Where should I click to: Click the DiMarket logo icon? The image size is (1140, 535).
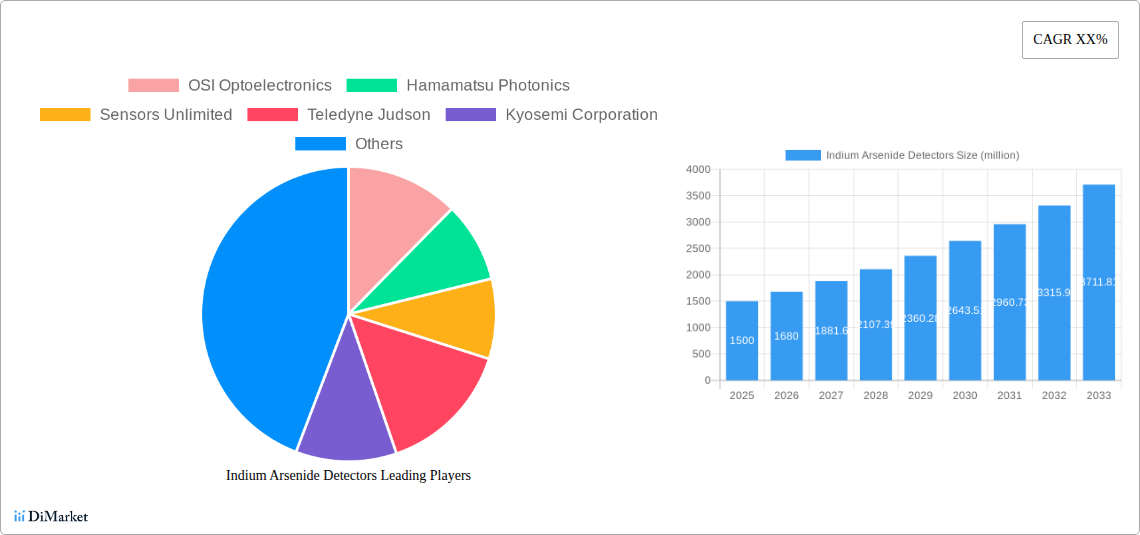[20, 516]
